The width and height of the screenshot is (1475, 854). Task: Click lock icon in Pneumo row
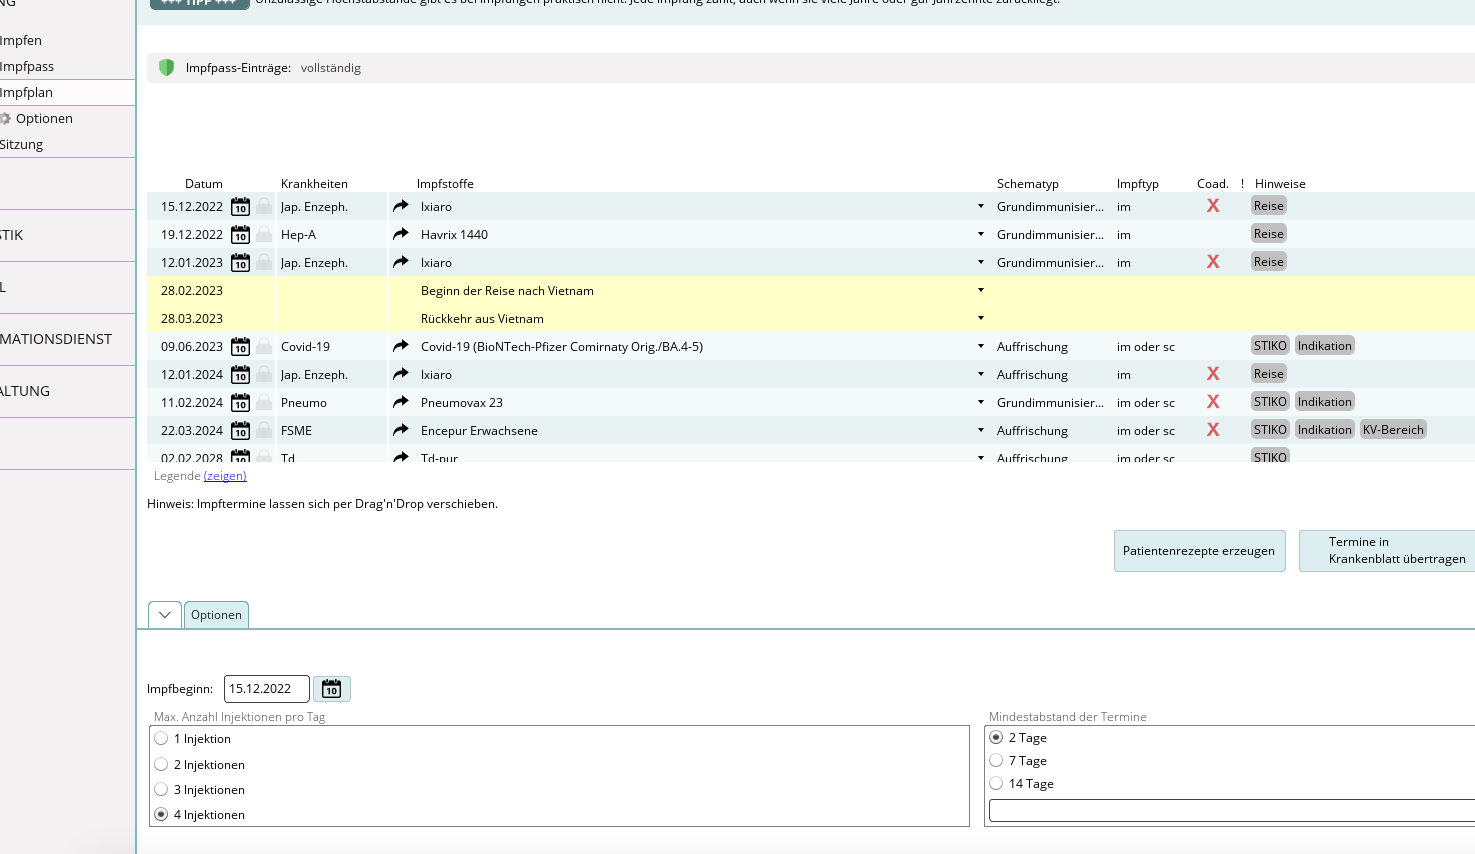[x=264, y=402]
